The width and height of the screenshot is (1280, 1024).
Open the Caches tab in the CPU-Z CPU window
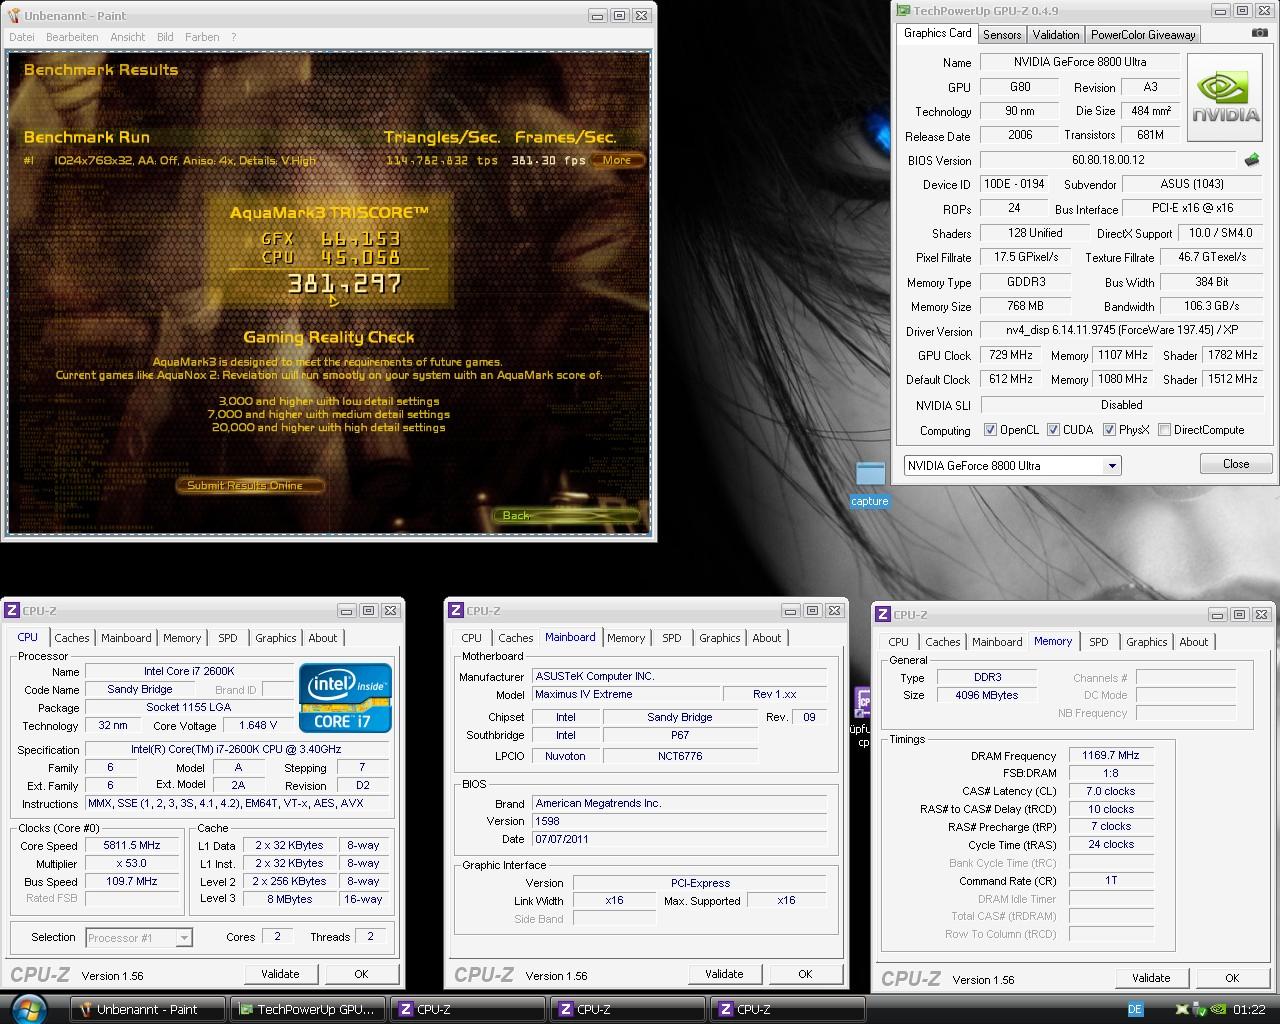coord(72,638)
